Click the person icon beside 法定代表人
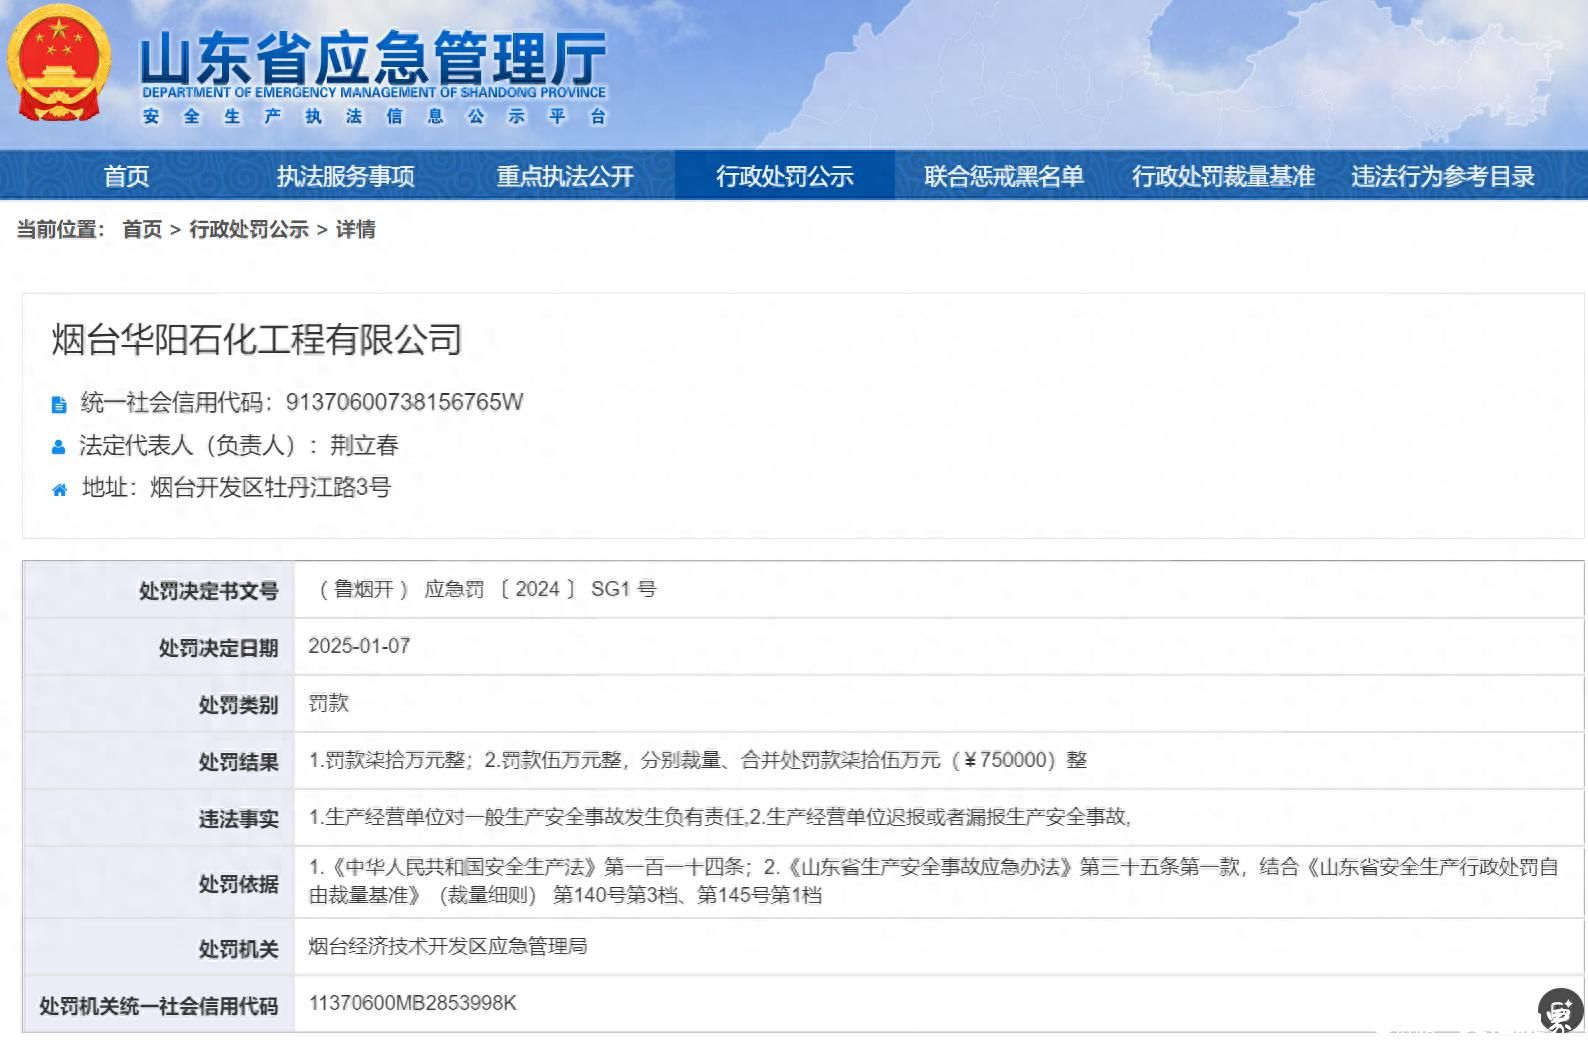1588x1054 pixels. coord(59,447)
